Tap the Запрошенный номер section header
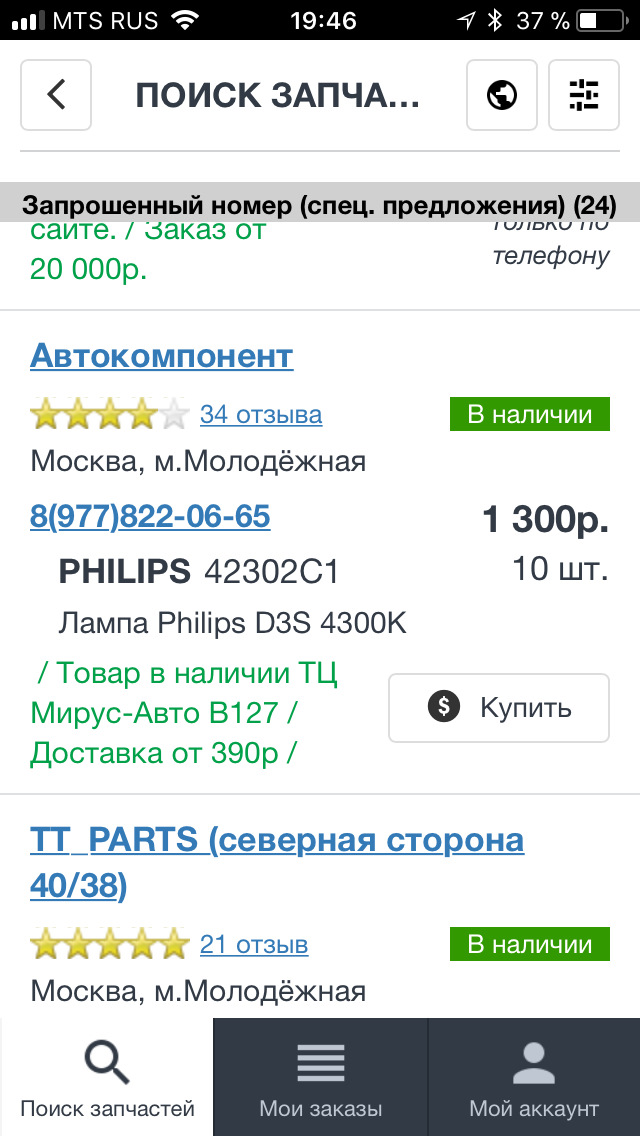This screenshot has height=1136, width=640. (x=320, y=206)
